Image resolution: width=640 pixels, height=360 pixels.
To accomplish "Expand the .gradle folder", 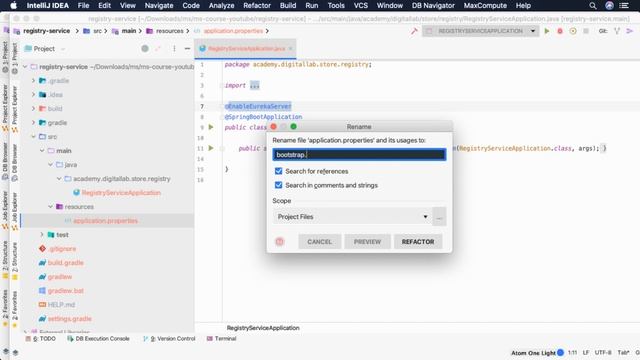I will 33,81.
